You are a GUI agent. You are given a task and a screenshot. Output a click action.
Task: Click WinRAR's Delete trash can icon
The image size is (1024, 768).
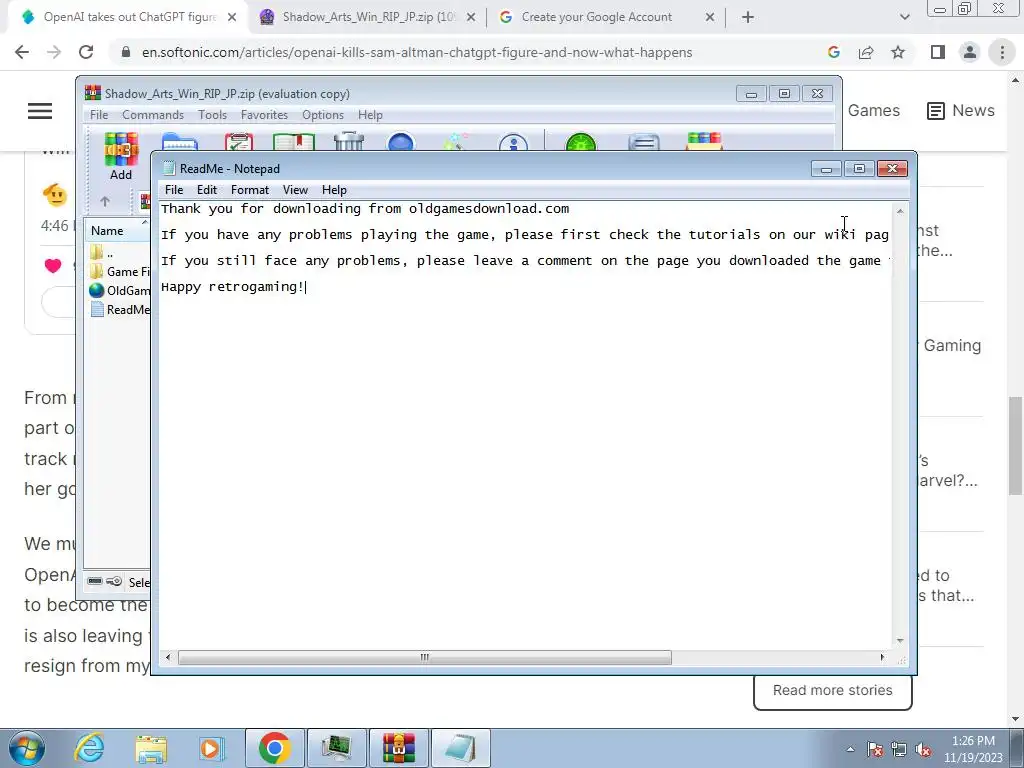pos(349,141)
